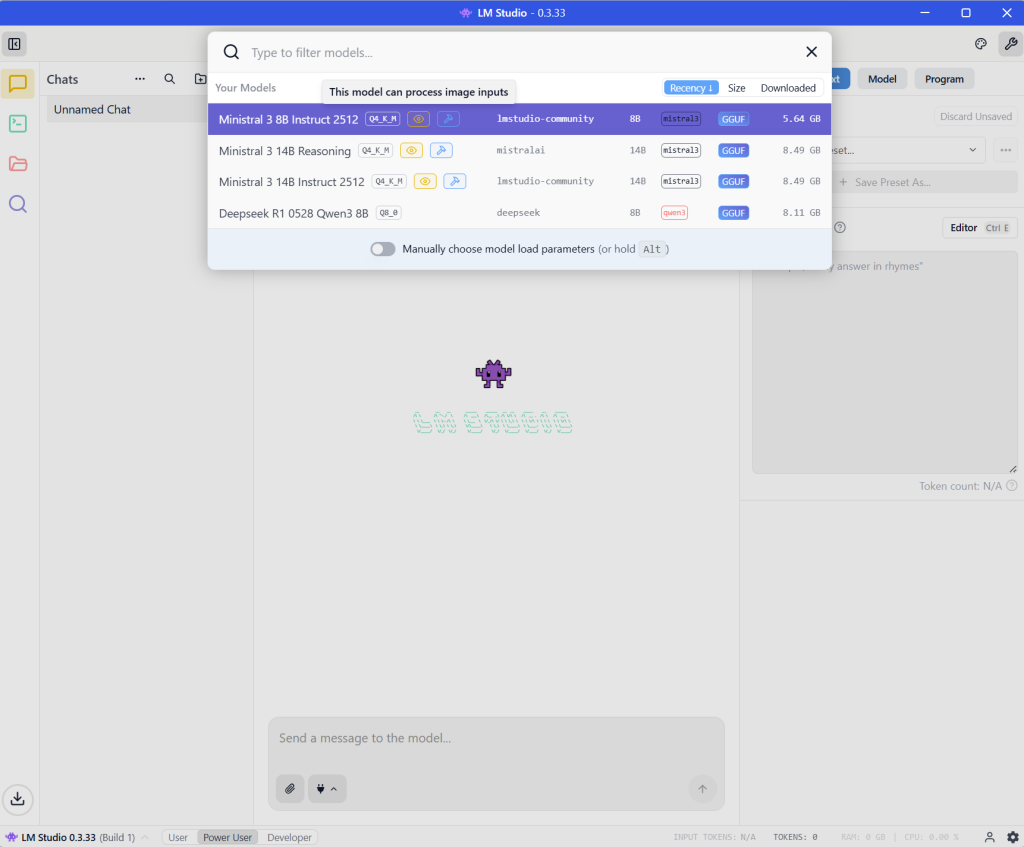Screen dimensions: 1024x847
Task: Switch to Power User mode
Action: [227, 837]
